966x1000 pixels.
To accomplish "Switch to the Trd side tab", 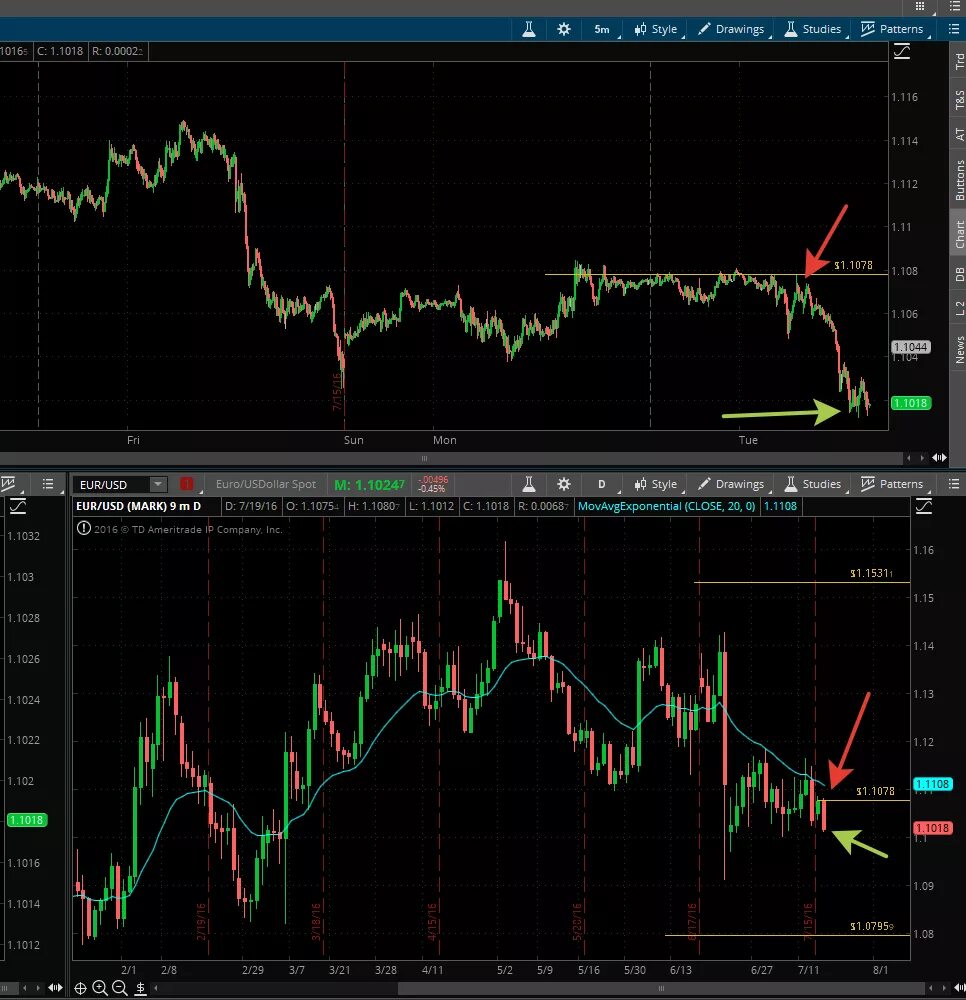I will pyautogui.click(x=958, y=61).
